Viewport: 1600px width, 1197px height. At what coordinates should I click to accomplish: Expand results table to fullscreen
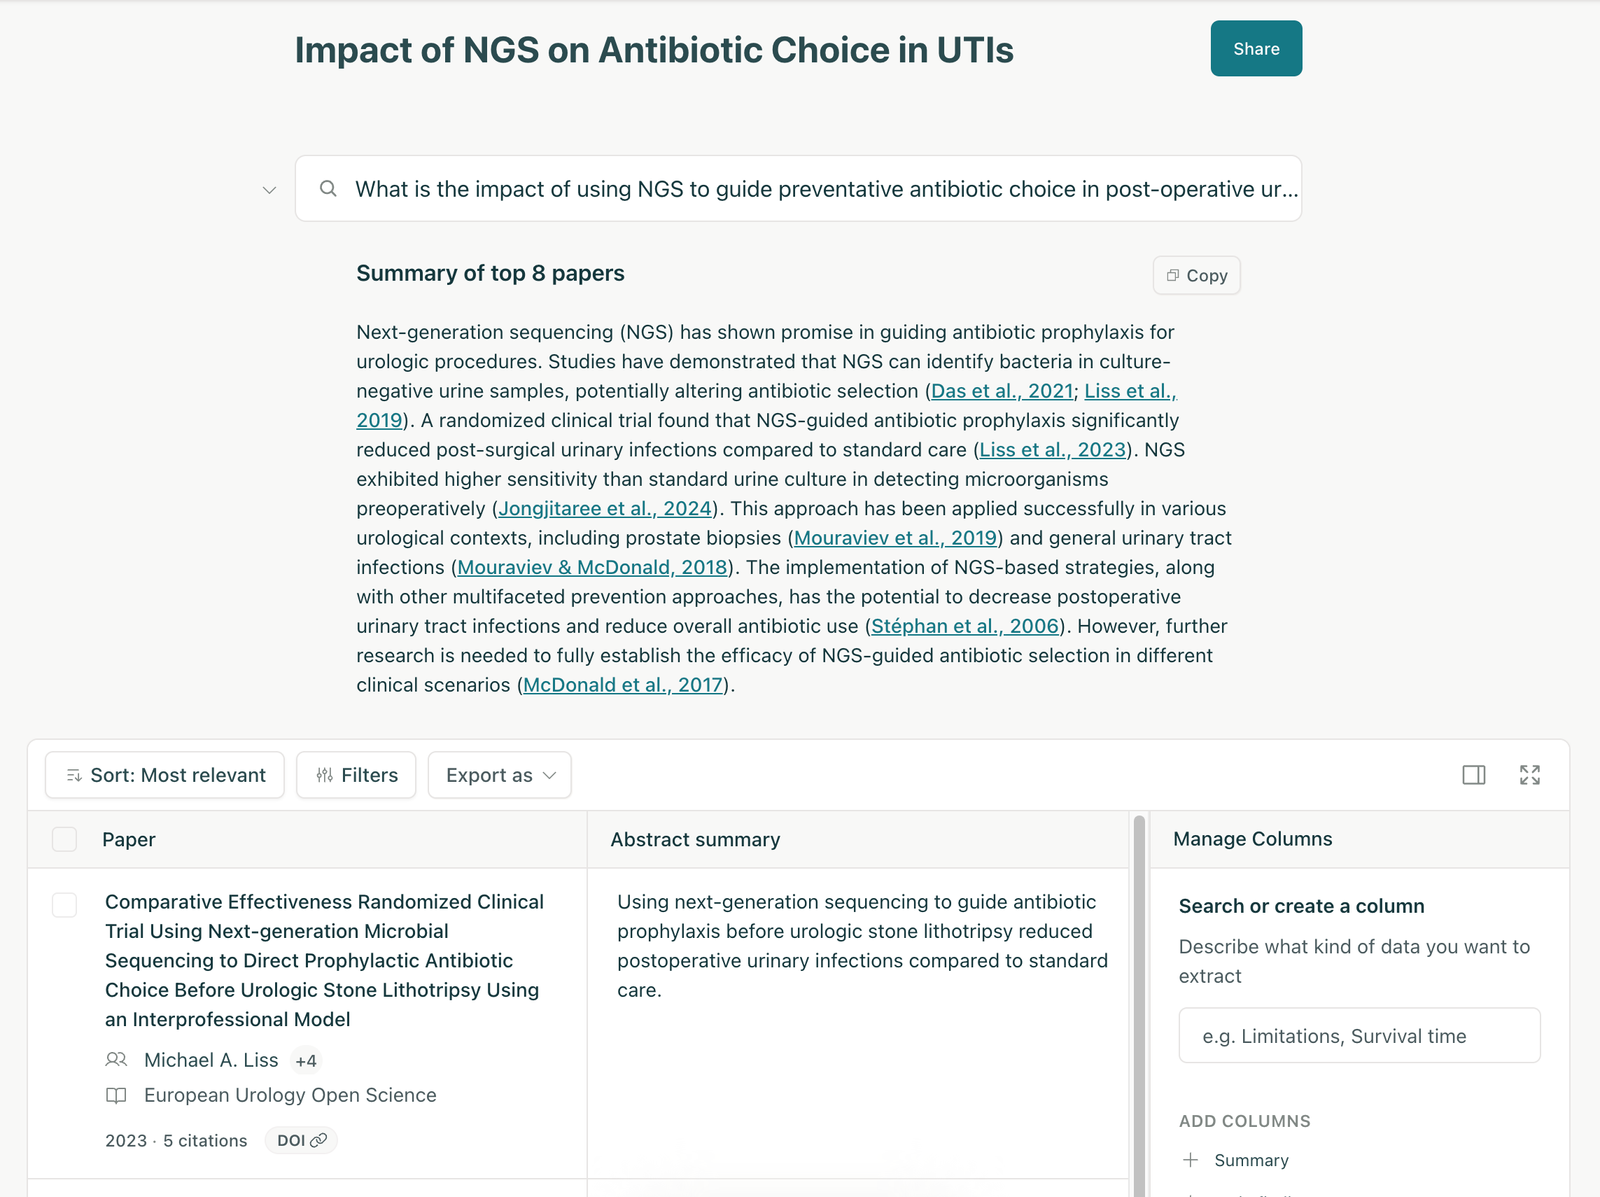click(x=1529, y=775)
